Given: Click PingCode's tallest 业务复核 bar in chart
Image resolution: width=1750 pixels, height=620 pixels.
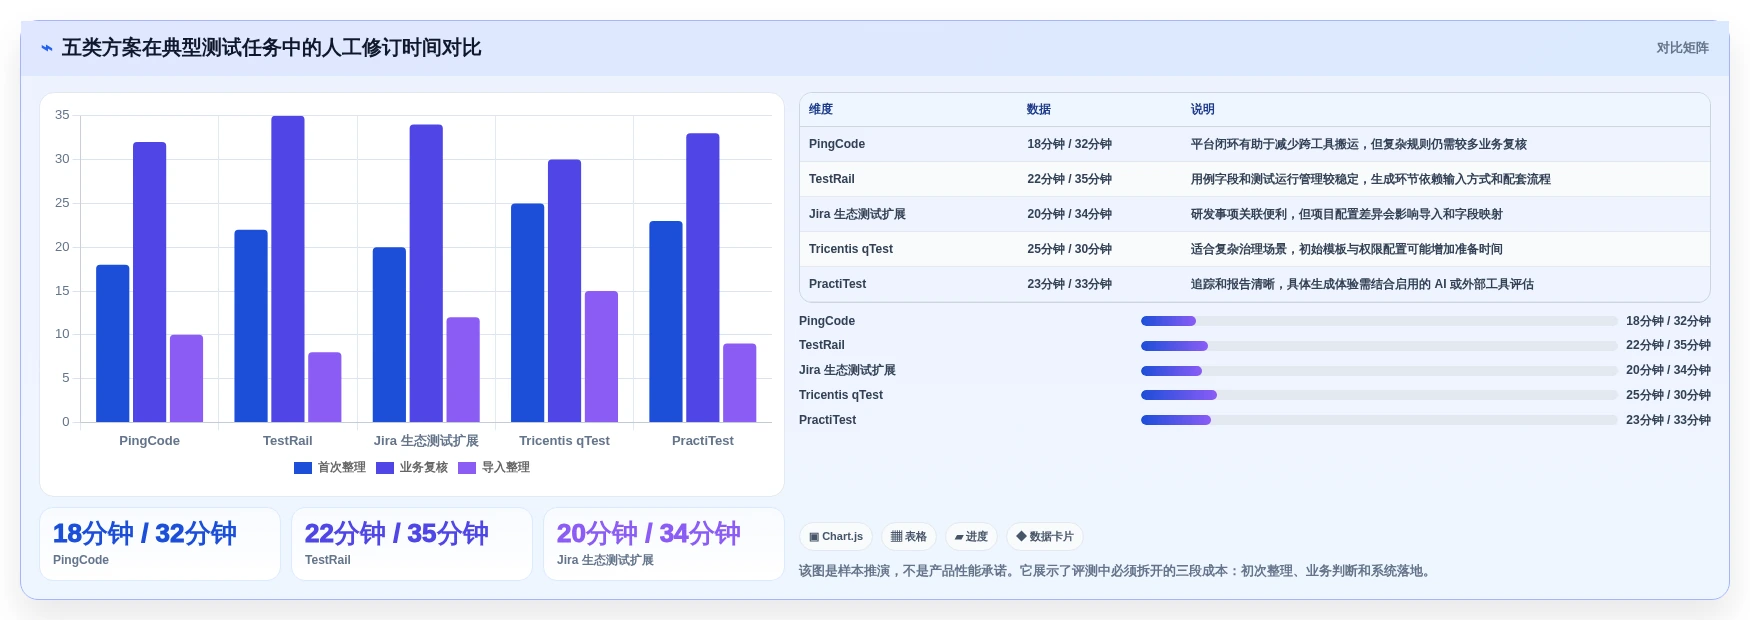Looking at the screenshot, I should coord(150,282).
